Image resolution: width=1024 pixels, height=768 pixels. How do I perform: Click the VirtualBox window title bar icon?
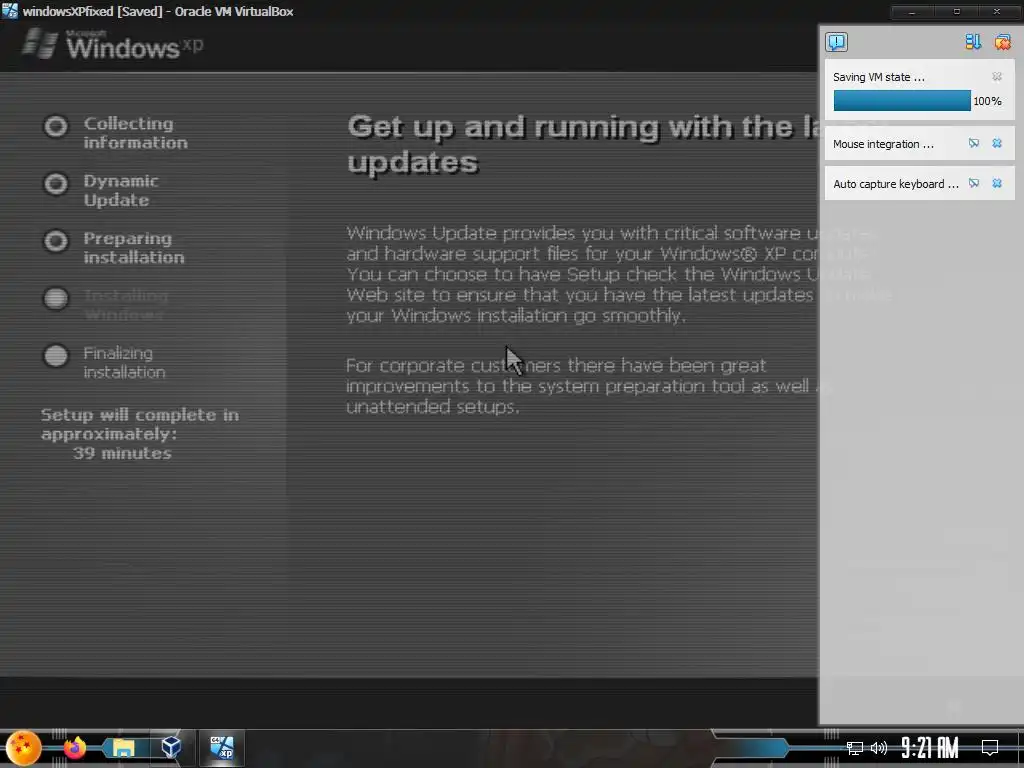pyautogui.click(x=10, y=11)
